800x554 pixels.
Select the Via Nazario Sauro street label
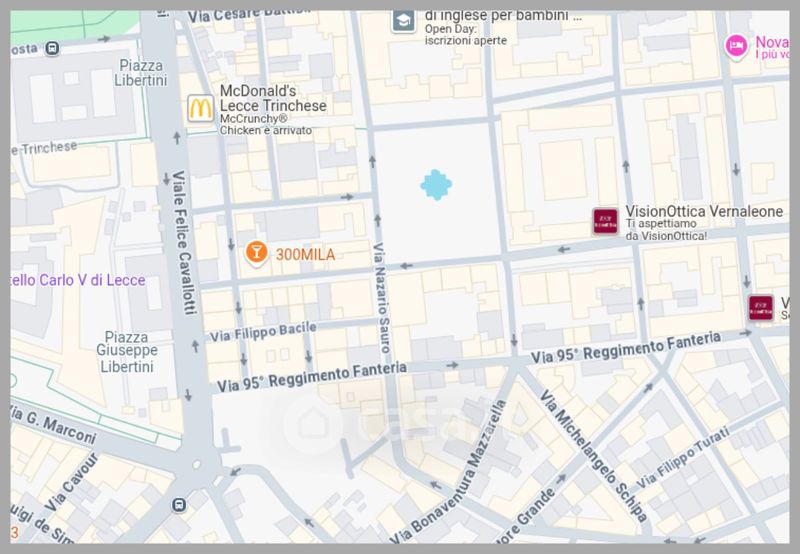(381, 297)
